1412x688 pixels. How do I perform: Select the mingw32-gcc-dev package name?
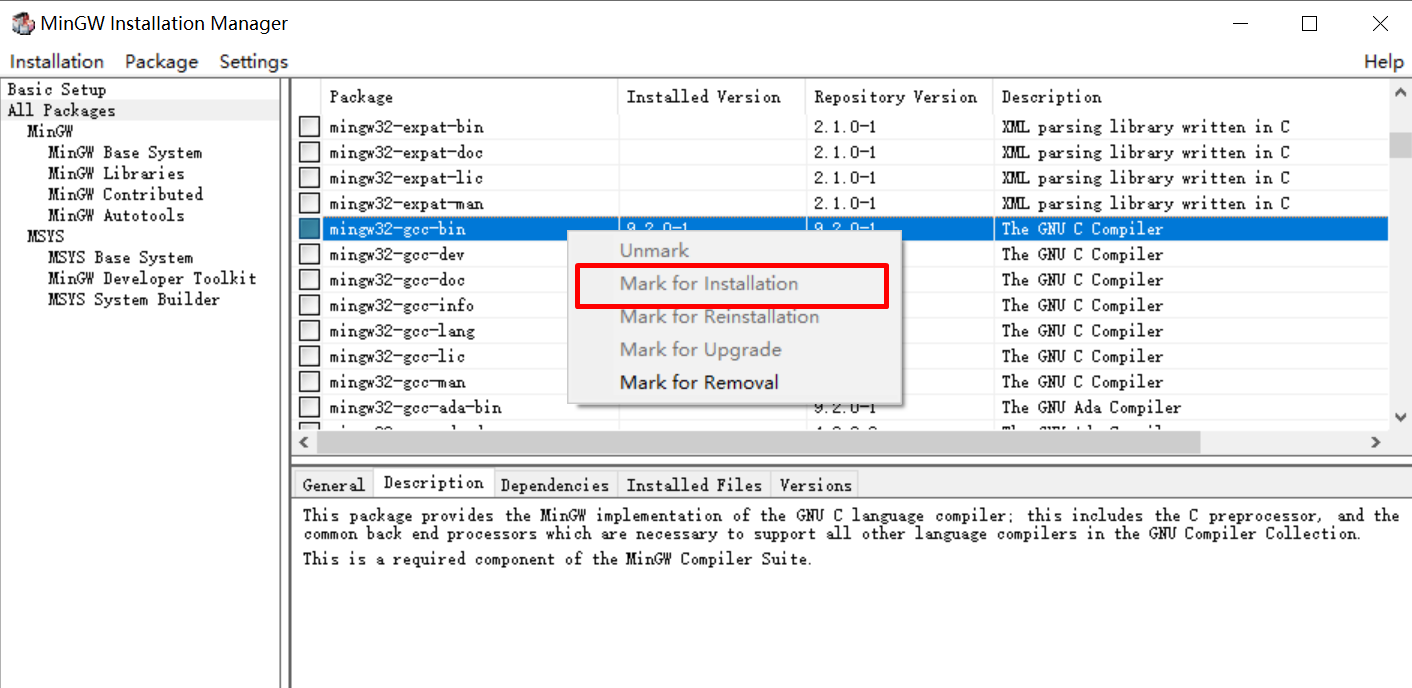pyautogui.click(x=397, y=254)
